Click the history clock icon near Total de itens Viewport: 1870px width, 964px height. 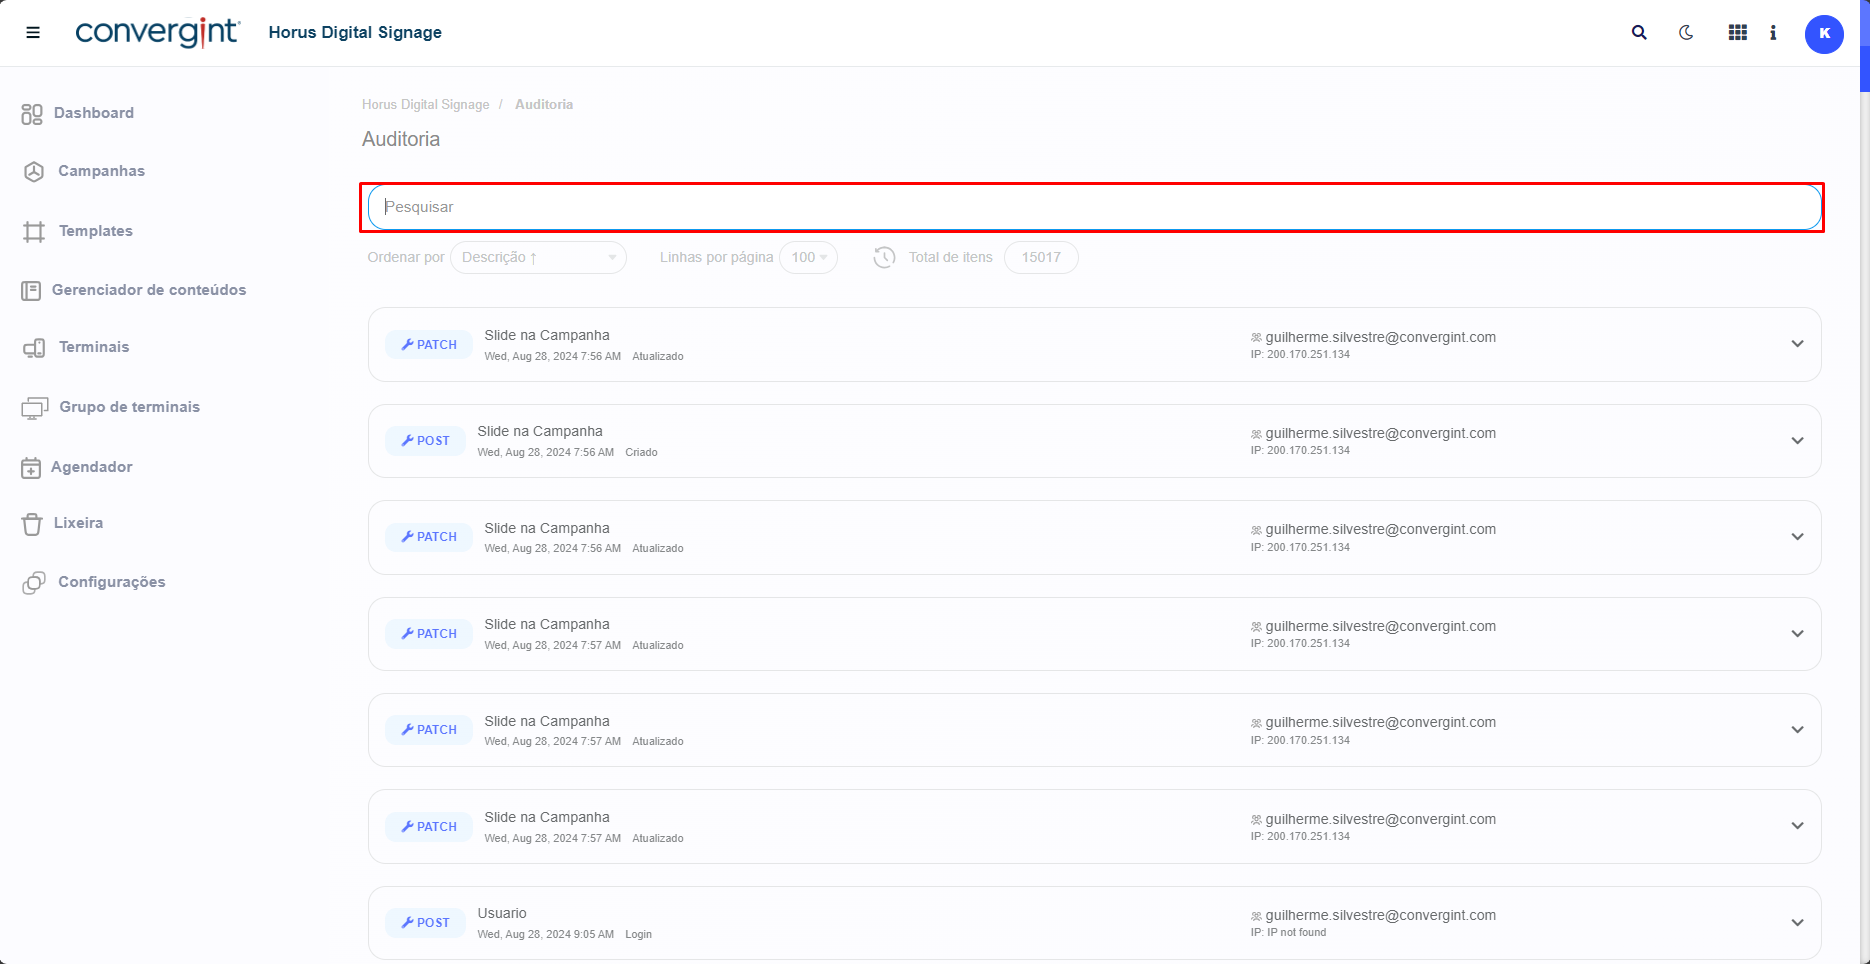884,258
